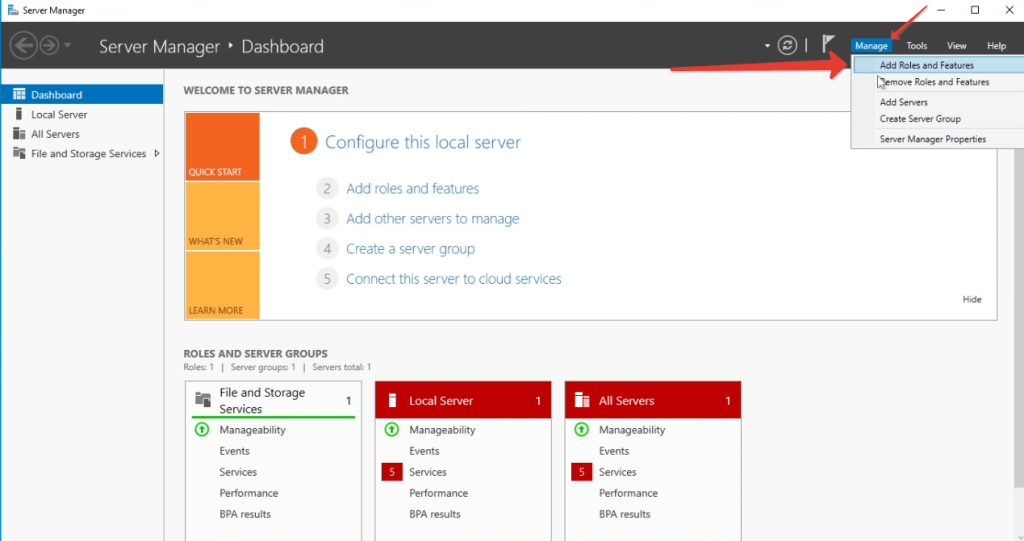Screen dimensions: 1024x541
Task: Click the refresh icon in header
Action: (788, 45)
